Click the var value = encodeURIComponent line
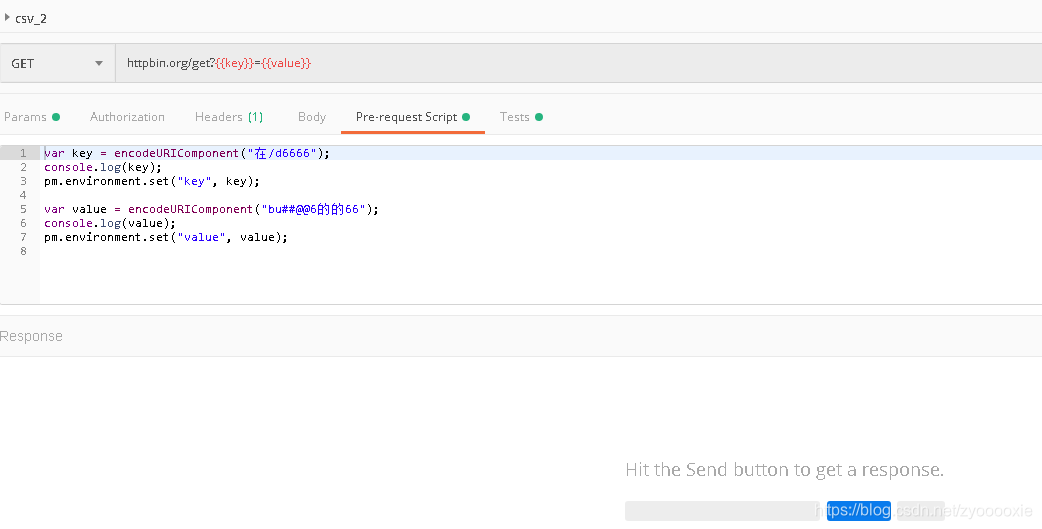The height and width of the screenshot is (529, 1042). point(211,209)
